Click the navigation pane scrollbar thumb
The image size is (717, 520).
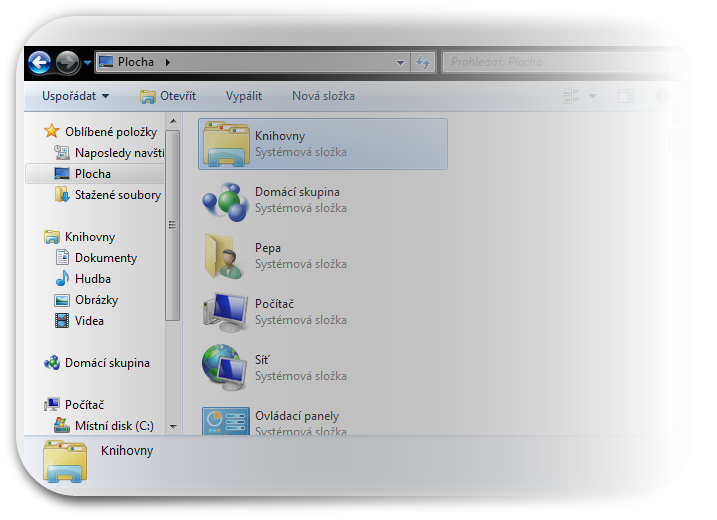(x=172, y=225)
